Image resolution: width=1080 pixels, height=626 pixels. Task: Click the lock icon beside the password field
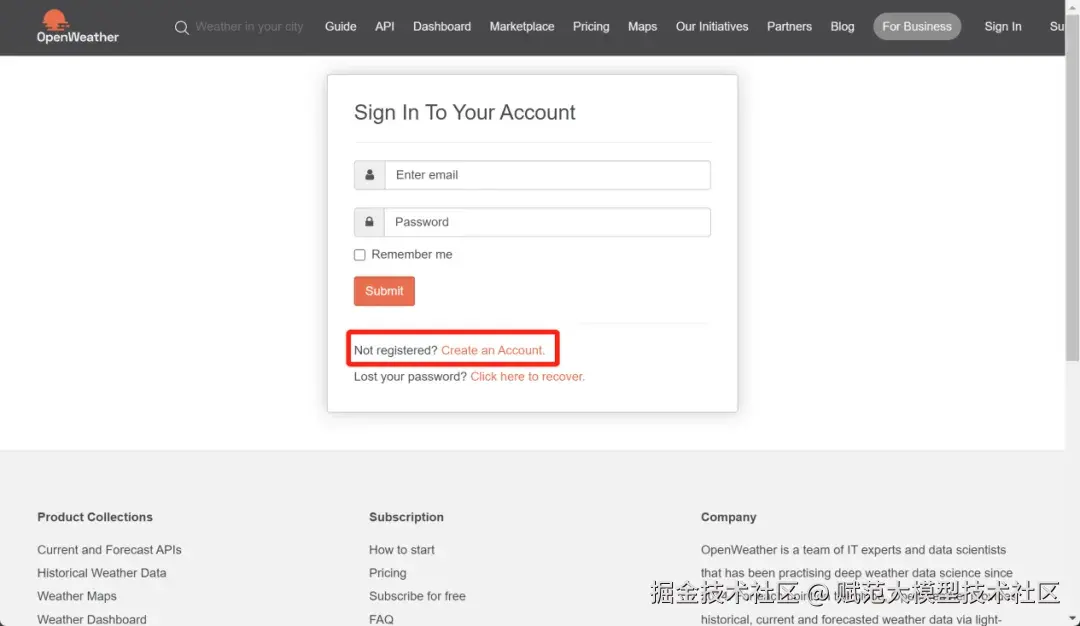click(369, 222)
